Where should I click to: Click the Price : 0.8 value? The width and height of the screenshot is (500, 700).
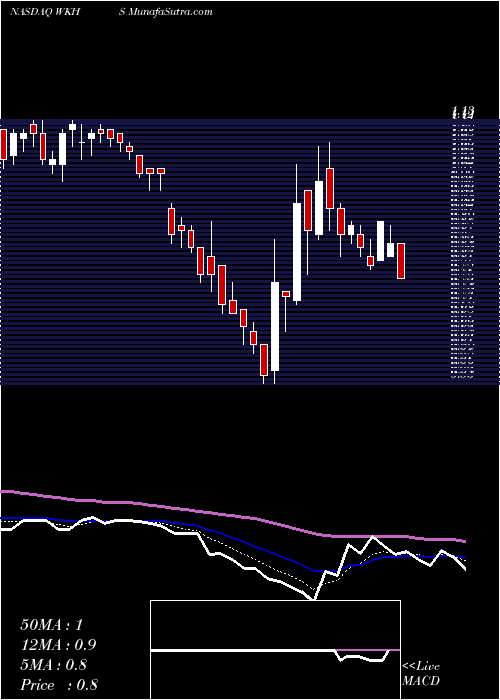(59, 685)
